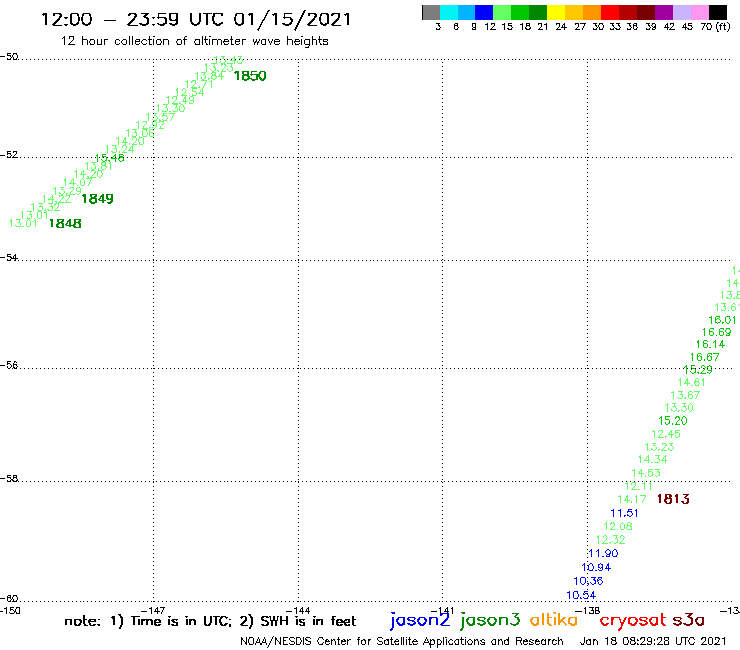This screenshot has width=740, height=650.
Task: Click the time label 1850
Action: click(250, 76)
